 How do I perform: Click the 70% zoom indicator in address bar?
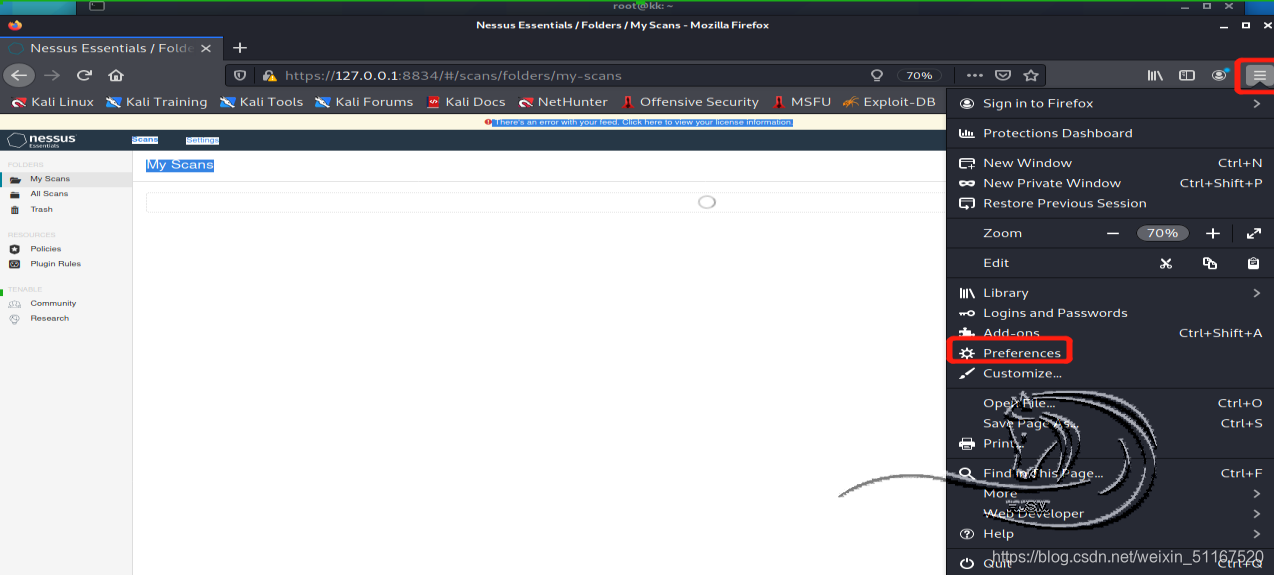pyautogui.click(x=919, y=75)
